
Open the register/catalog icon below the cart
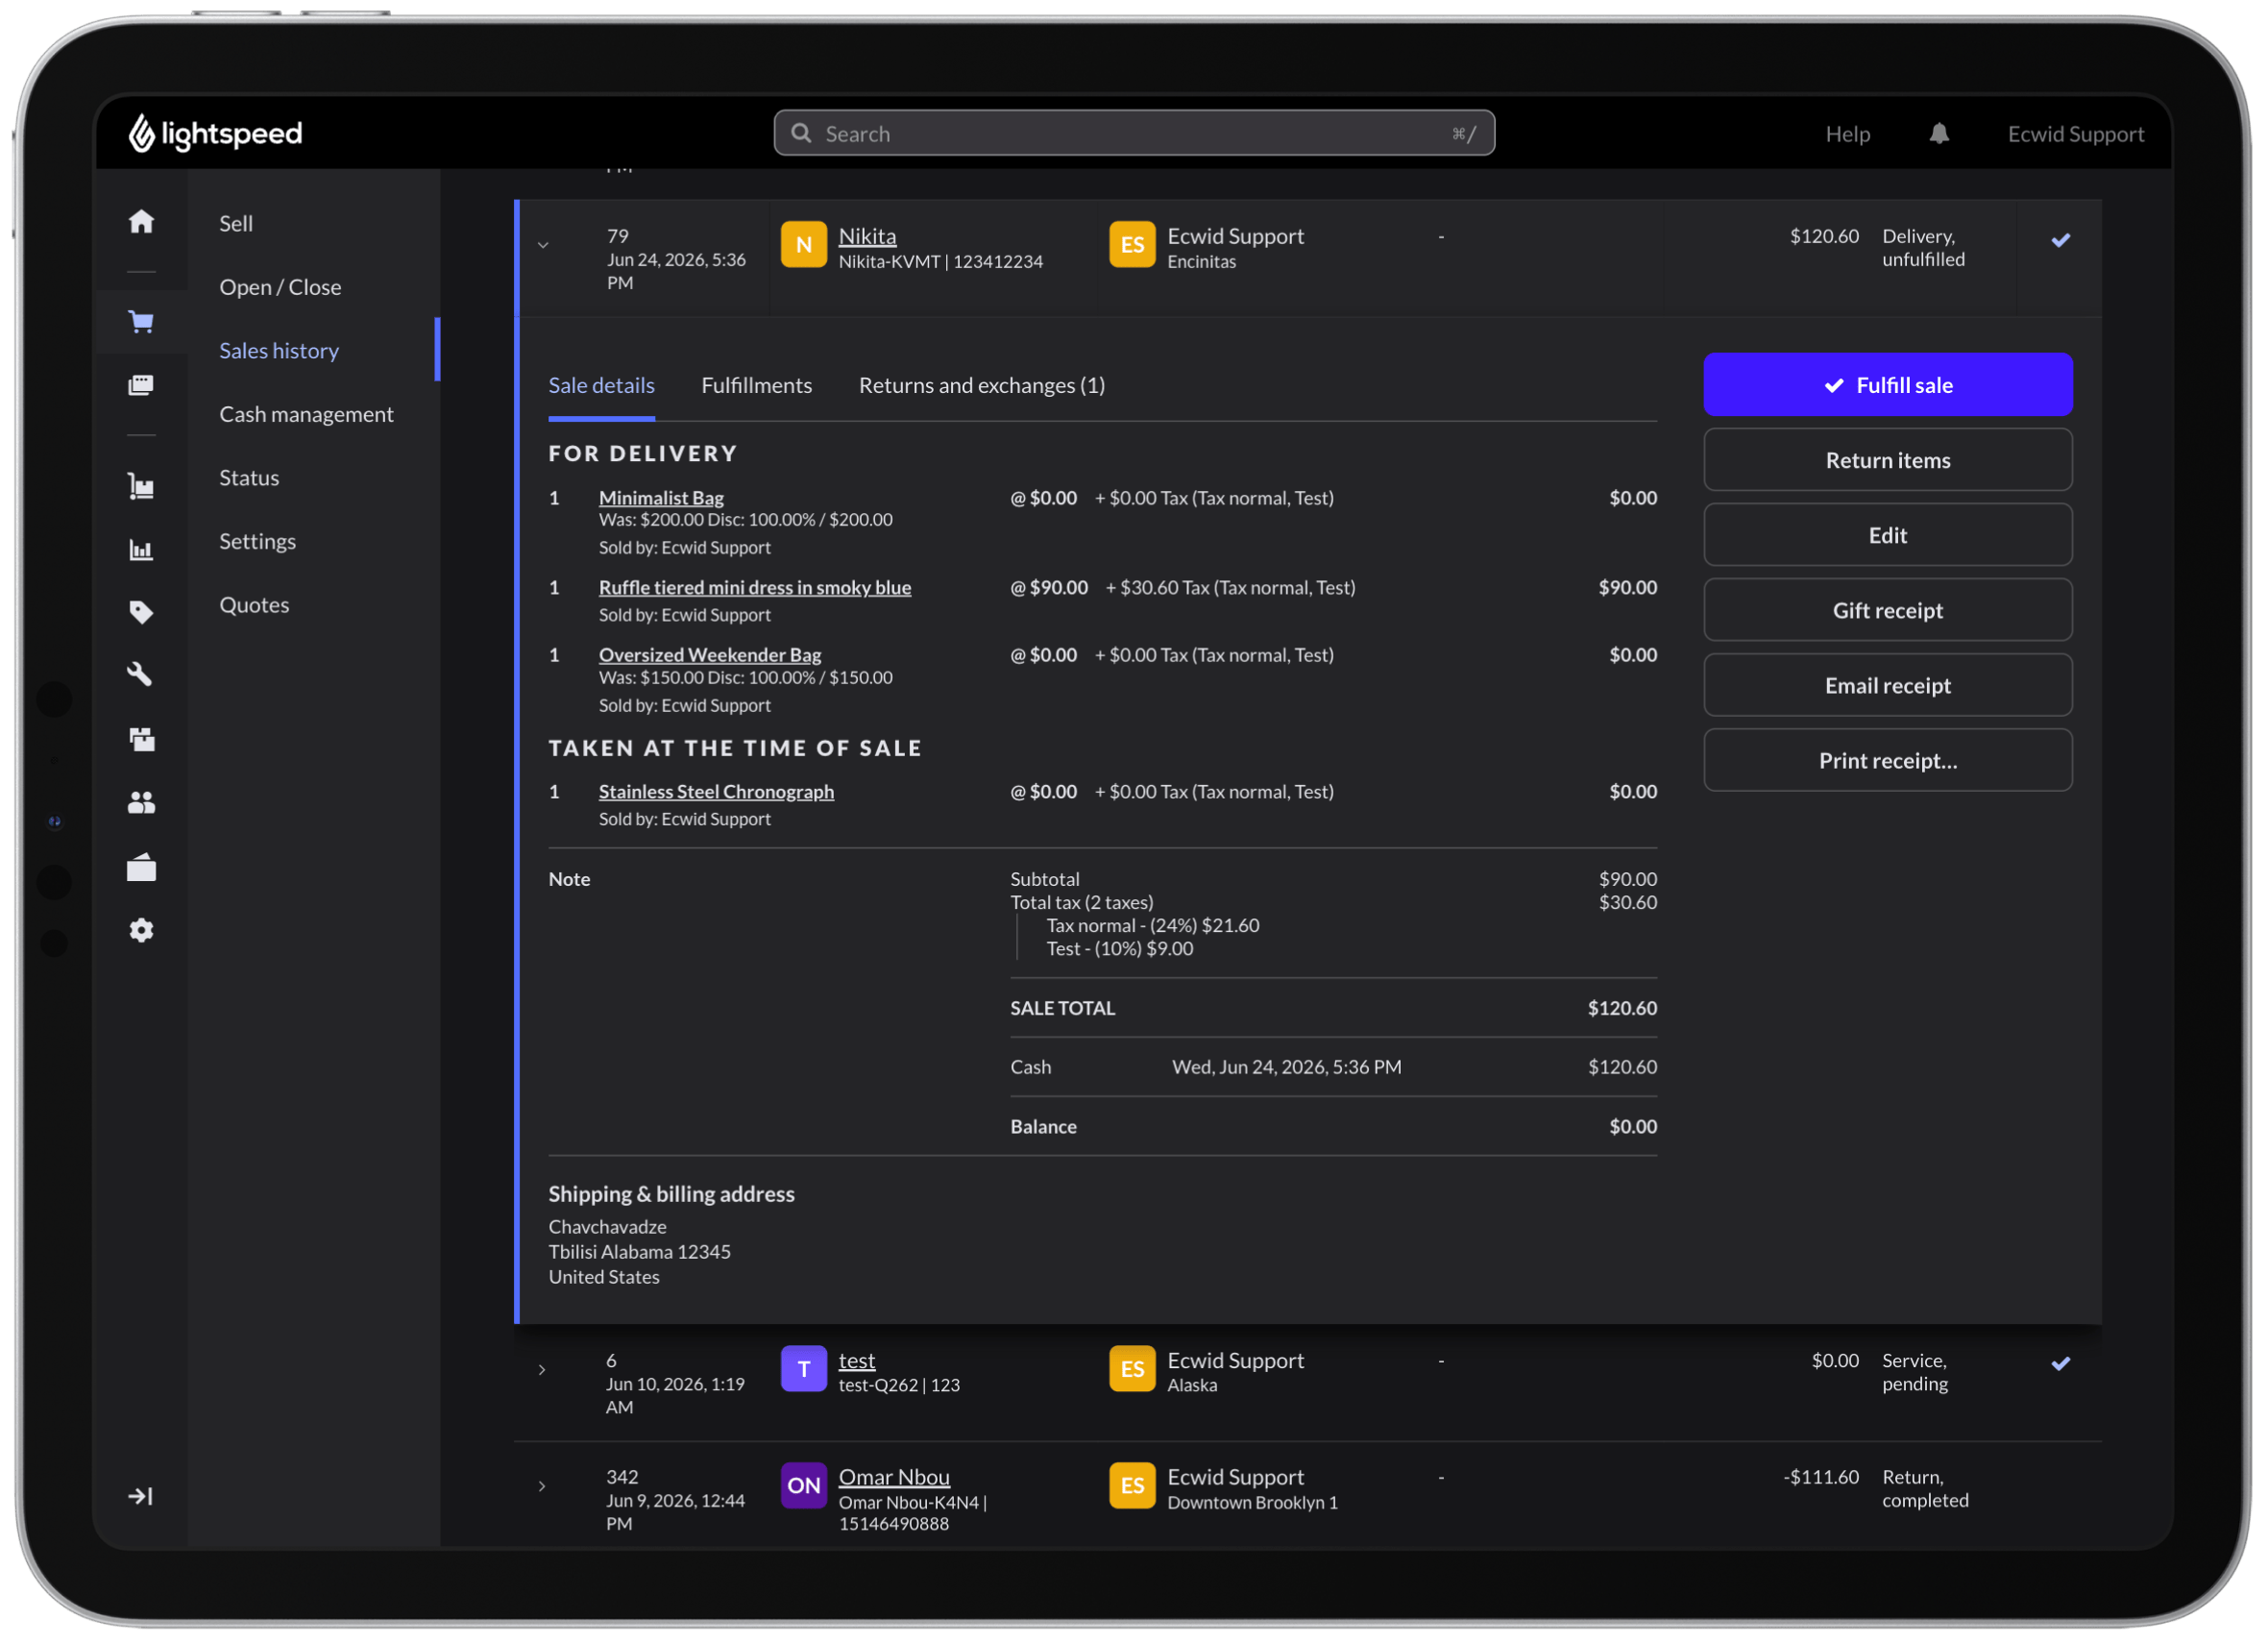tap(141, 386)
